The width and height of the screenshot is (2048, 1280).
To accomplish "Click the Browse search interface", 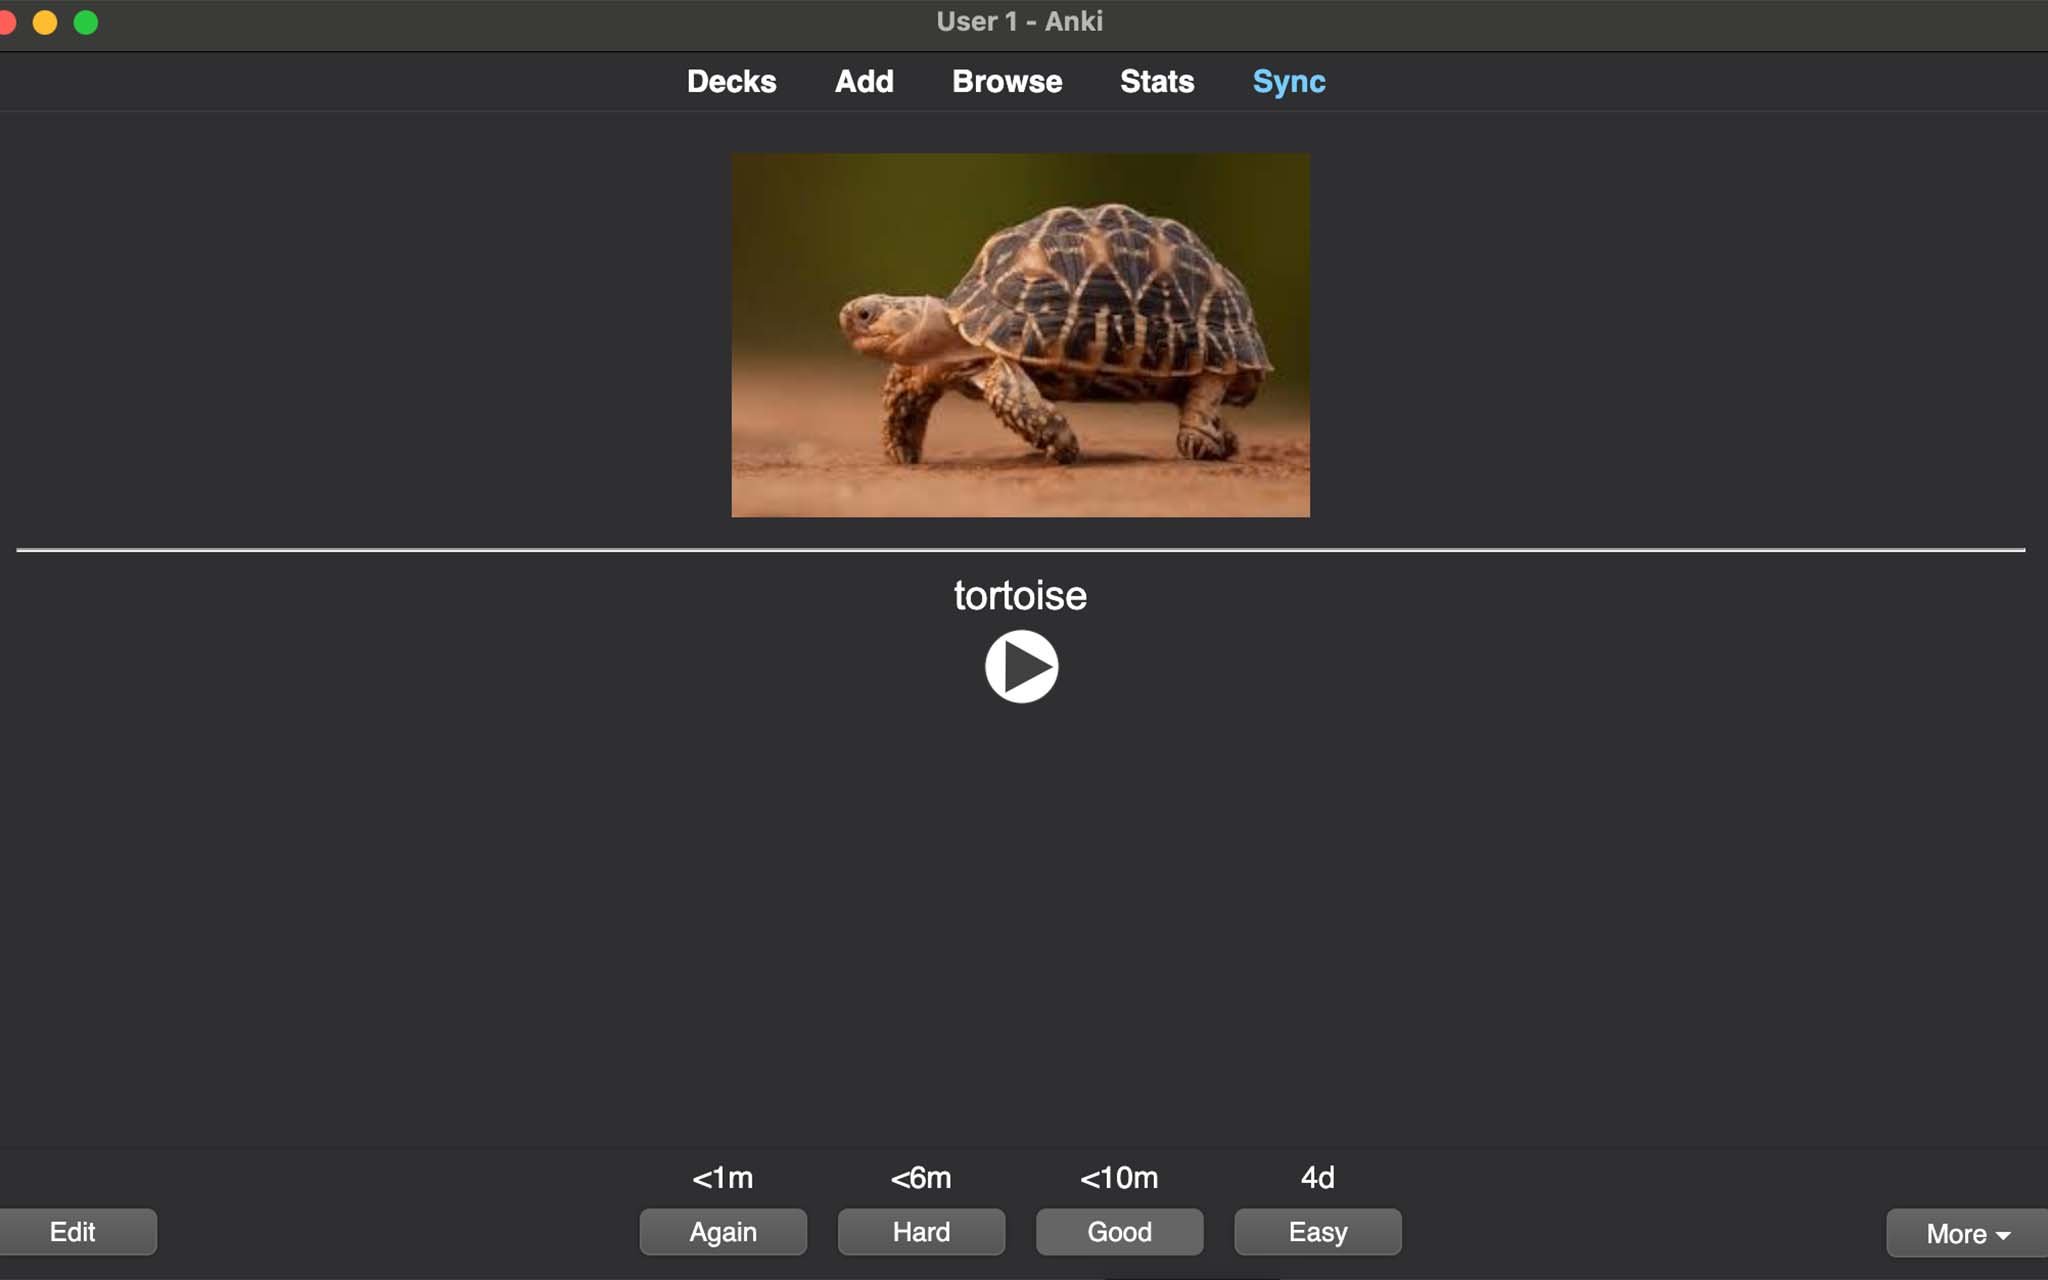I will tap(1007, 81).
